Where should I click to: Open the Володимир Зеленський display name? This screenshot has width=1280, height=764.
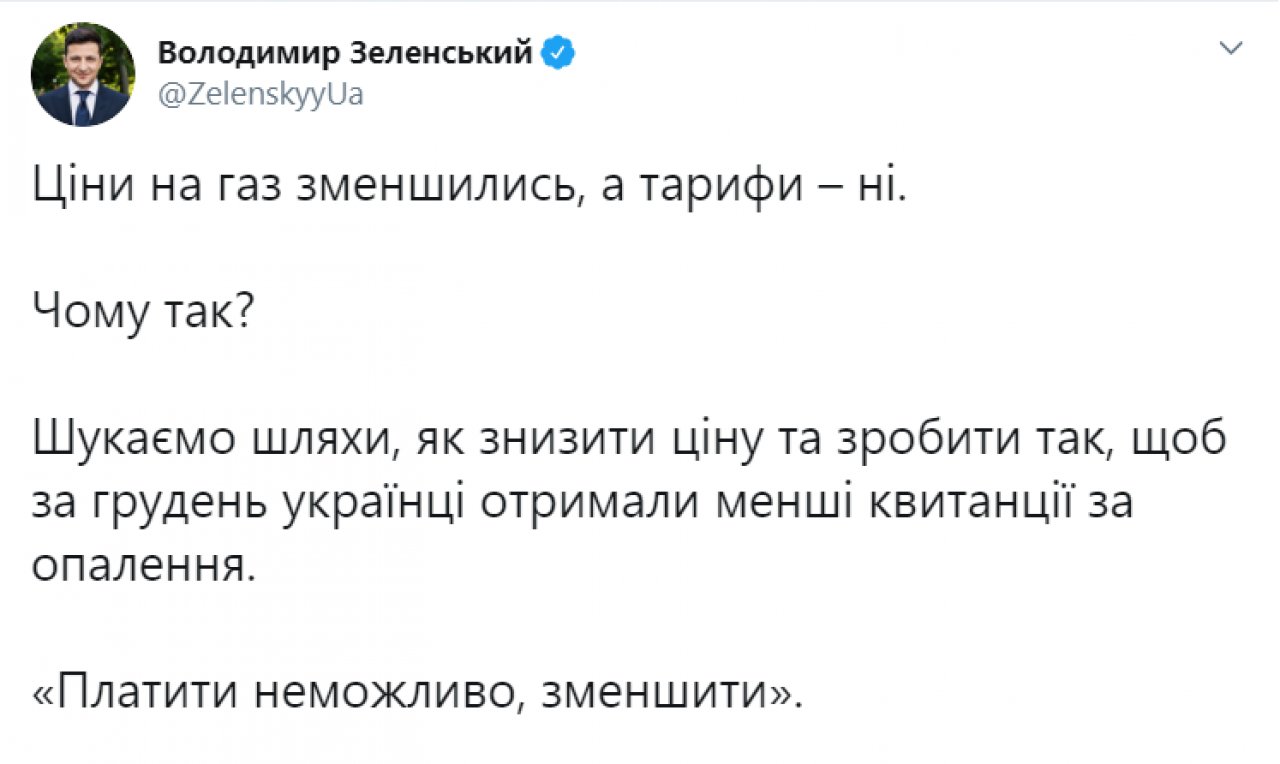click(x=345, y=53)
